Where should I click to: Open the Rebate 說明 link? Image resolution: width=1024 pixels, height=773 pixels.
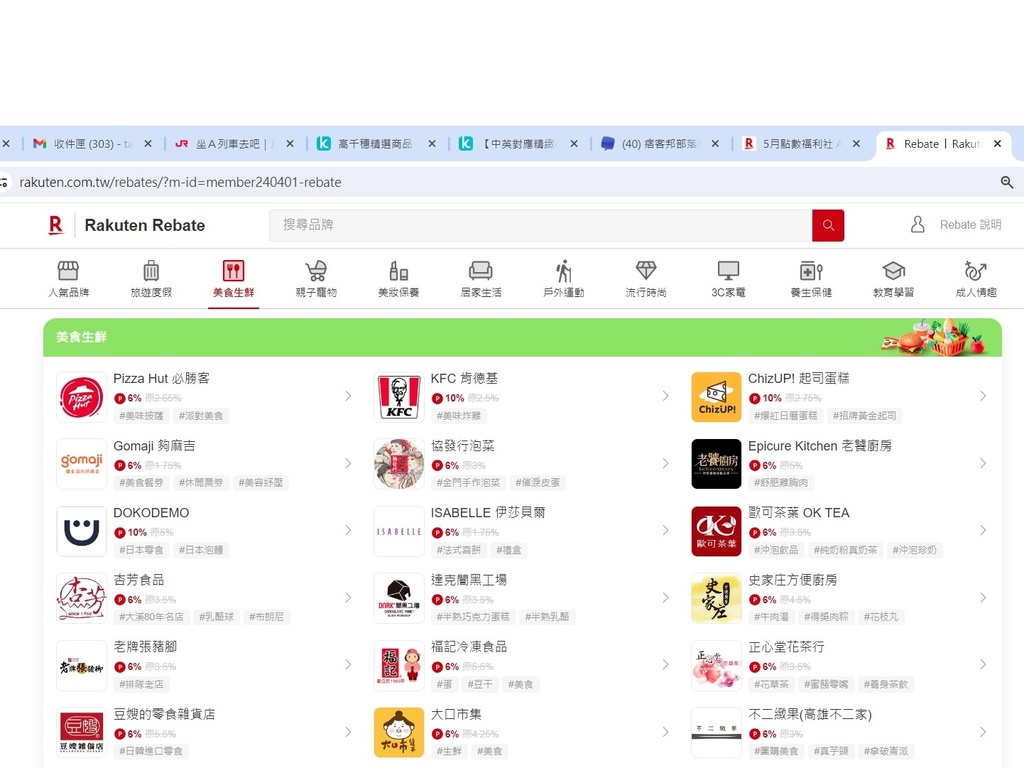point(970,225)
